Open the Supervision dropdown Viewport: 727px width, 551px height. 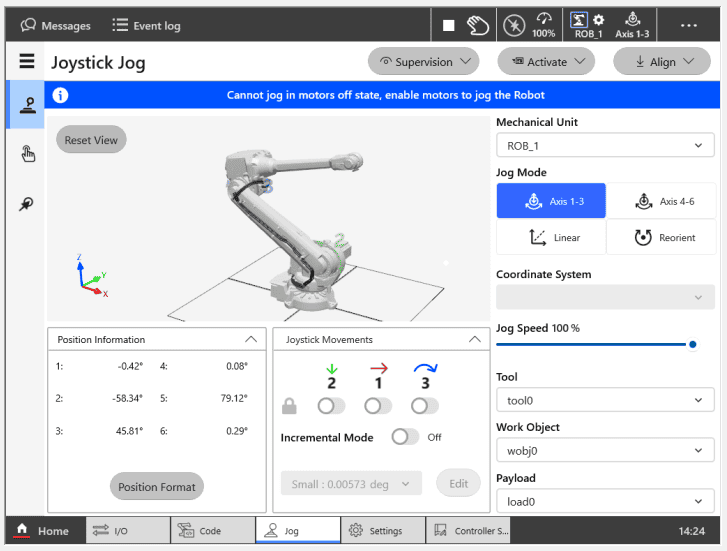point(424,62)
